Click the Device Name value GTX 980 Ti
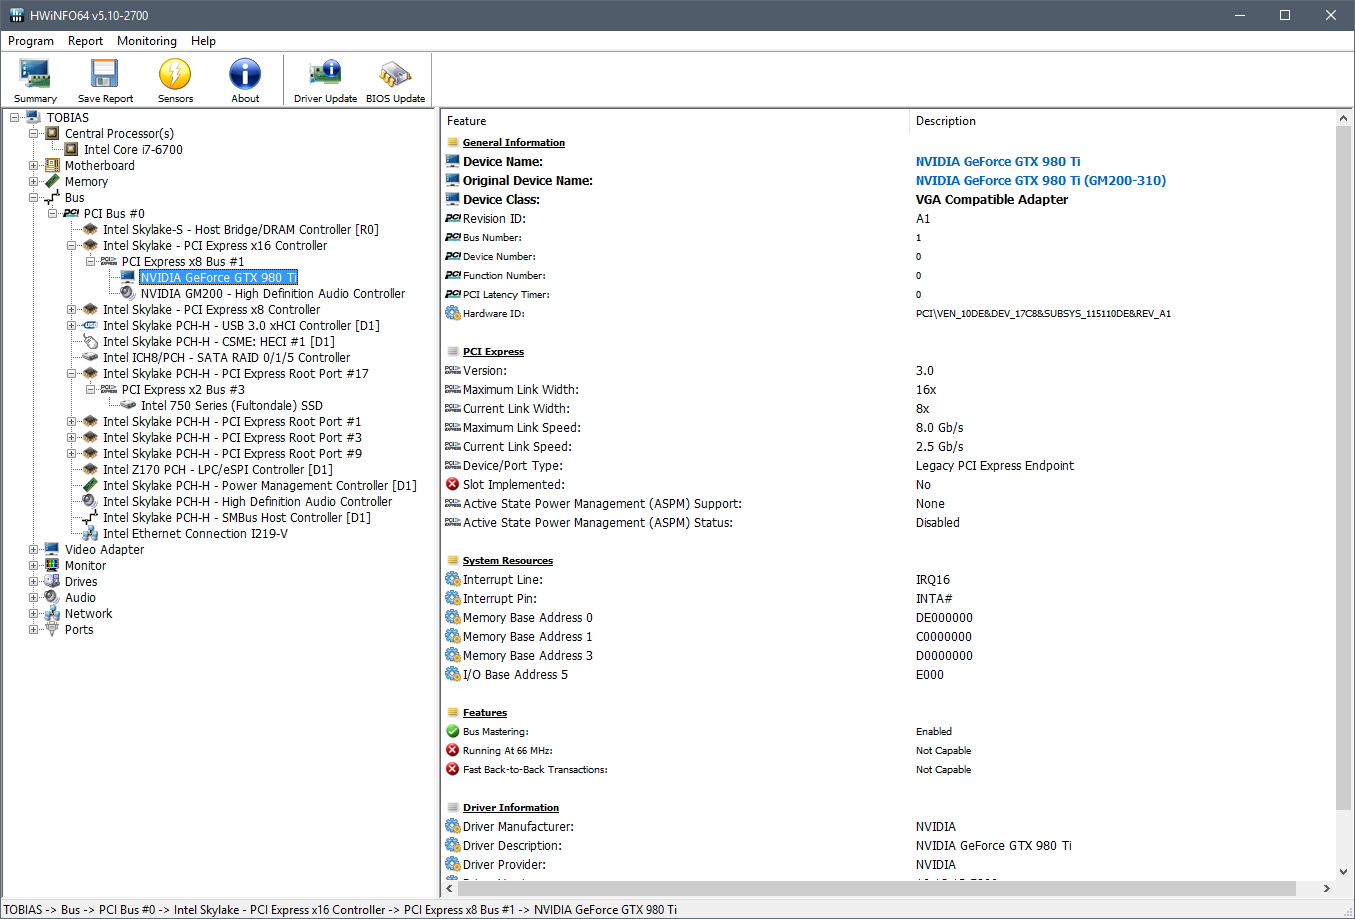 tap(998, 162)
